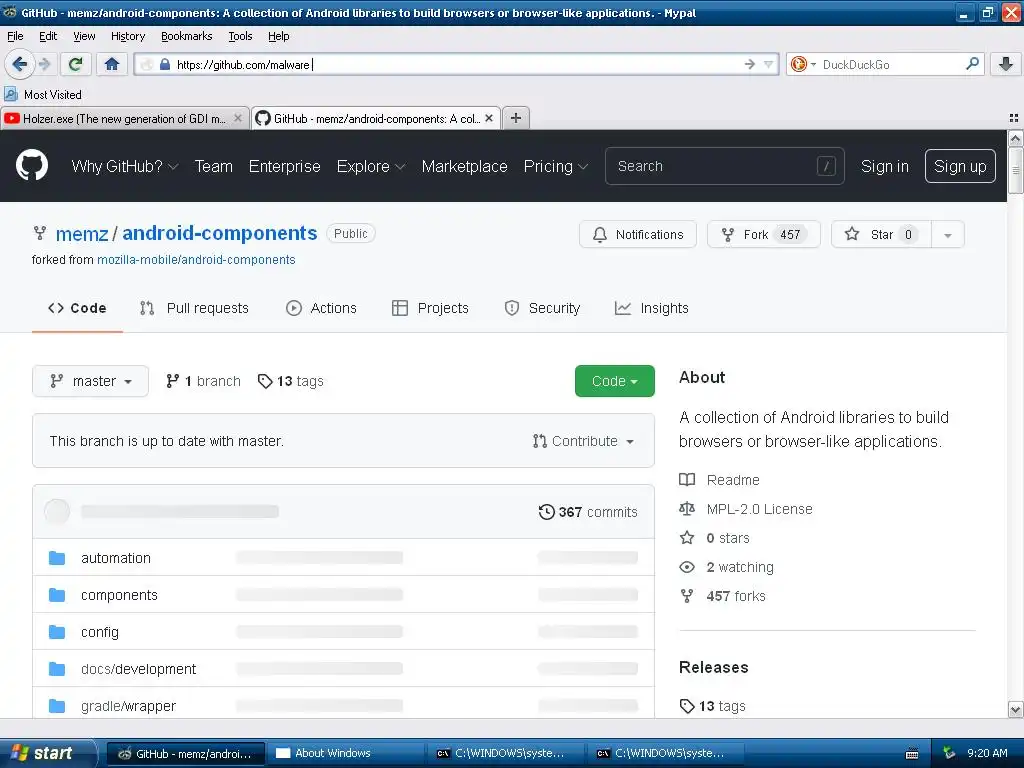The image size is (1024, 768).
Task: Open the docs/development folder
Action: [x=138, y=669]
